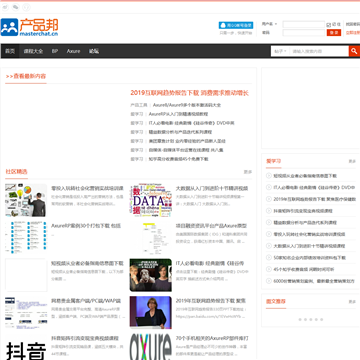
Task: Click 更多 beside 社区精选
Action: (x=248, y=172)
